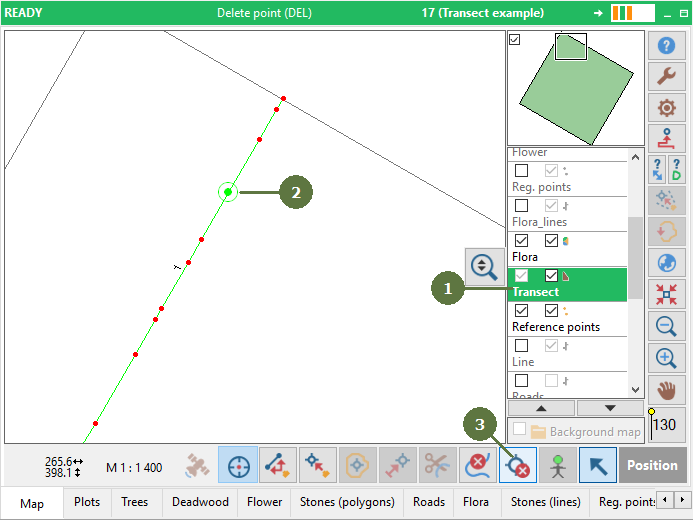This screenshot has width=693, height=520.
Task: Select the arrow pointer tool
Action: (x=598, y=465)
